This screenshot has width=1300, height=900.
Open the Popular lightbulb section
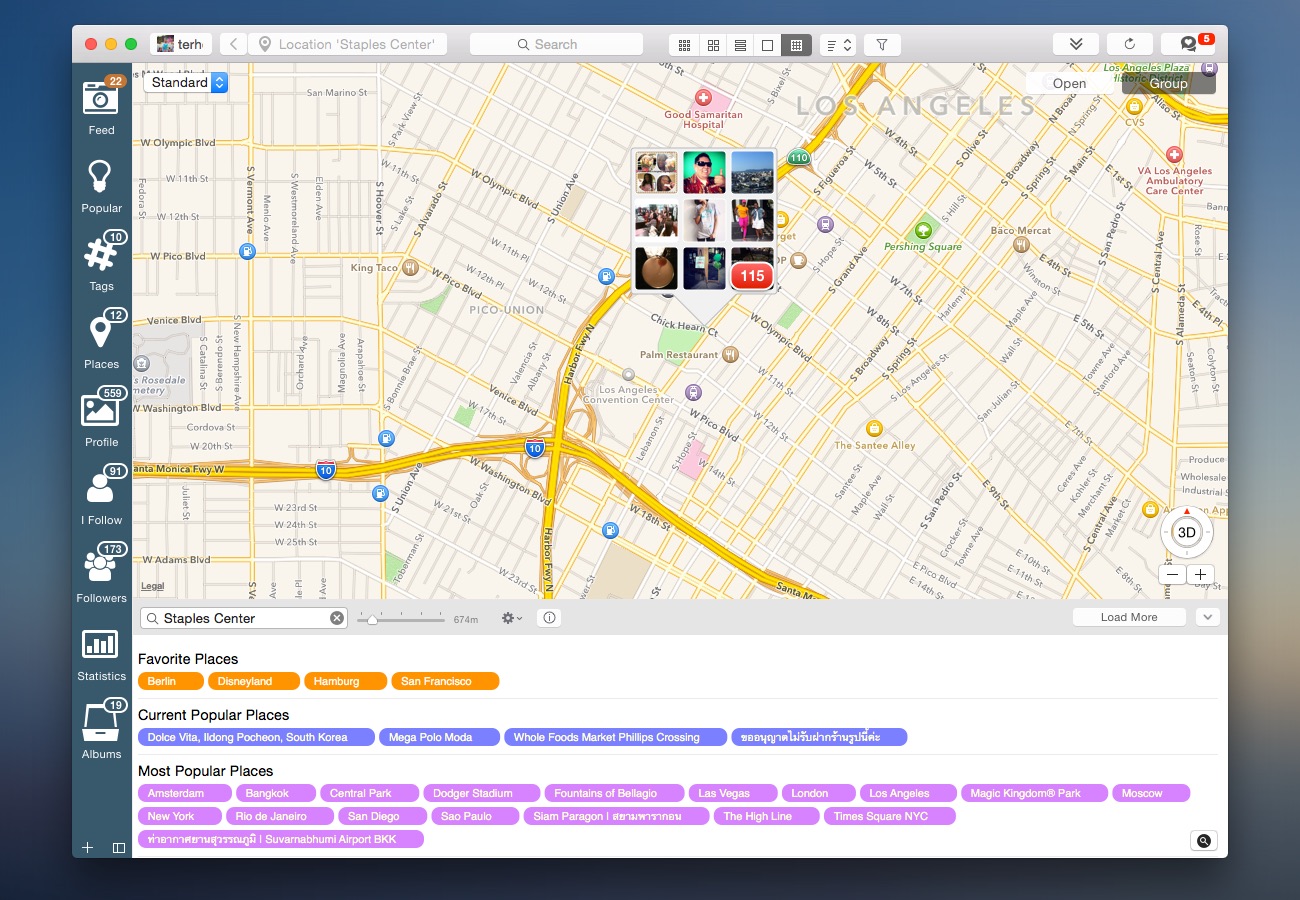101,186
